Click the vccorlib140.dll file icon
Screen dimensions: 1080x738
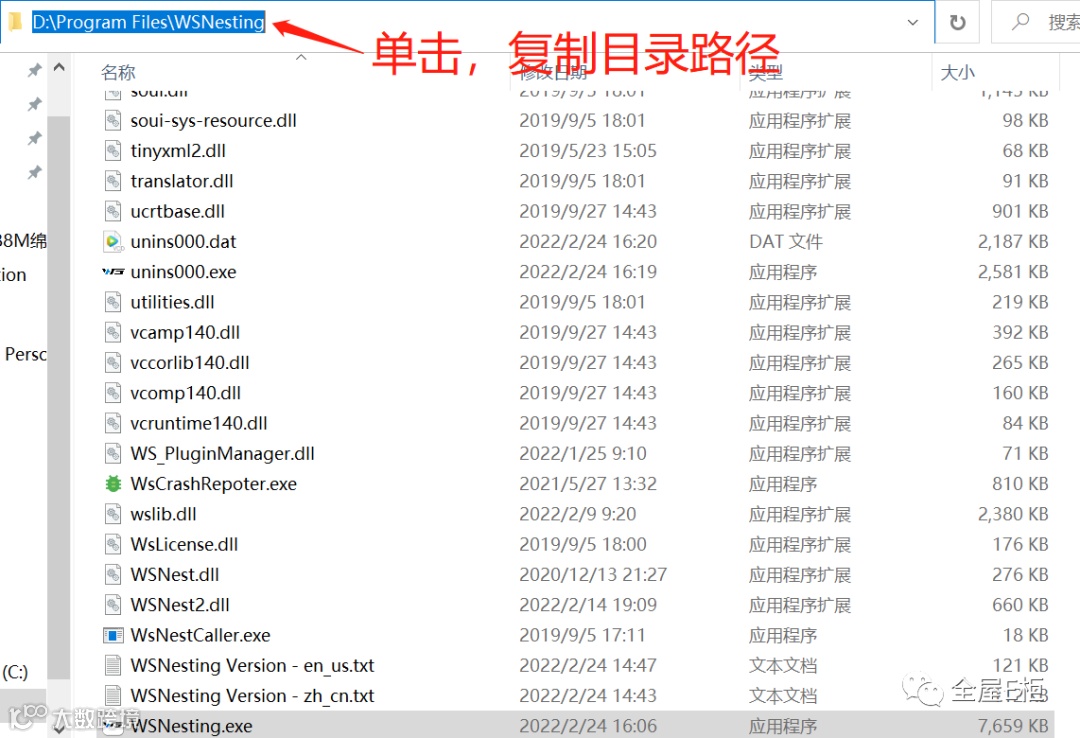(x=113, y=362)
